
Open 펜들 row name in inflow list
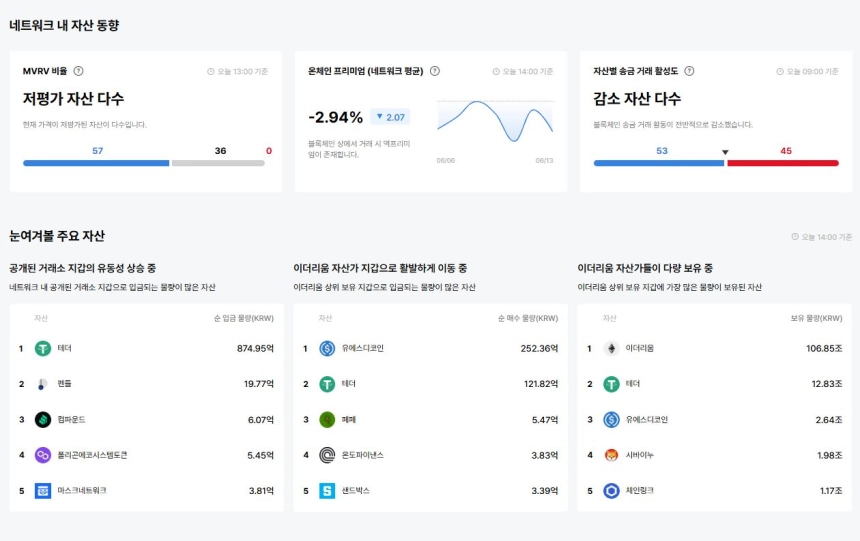coord(65,384)
